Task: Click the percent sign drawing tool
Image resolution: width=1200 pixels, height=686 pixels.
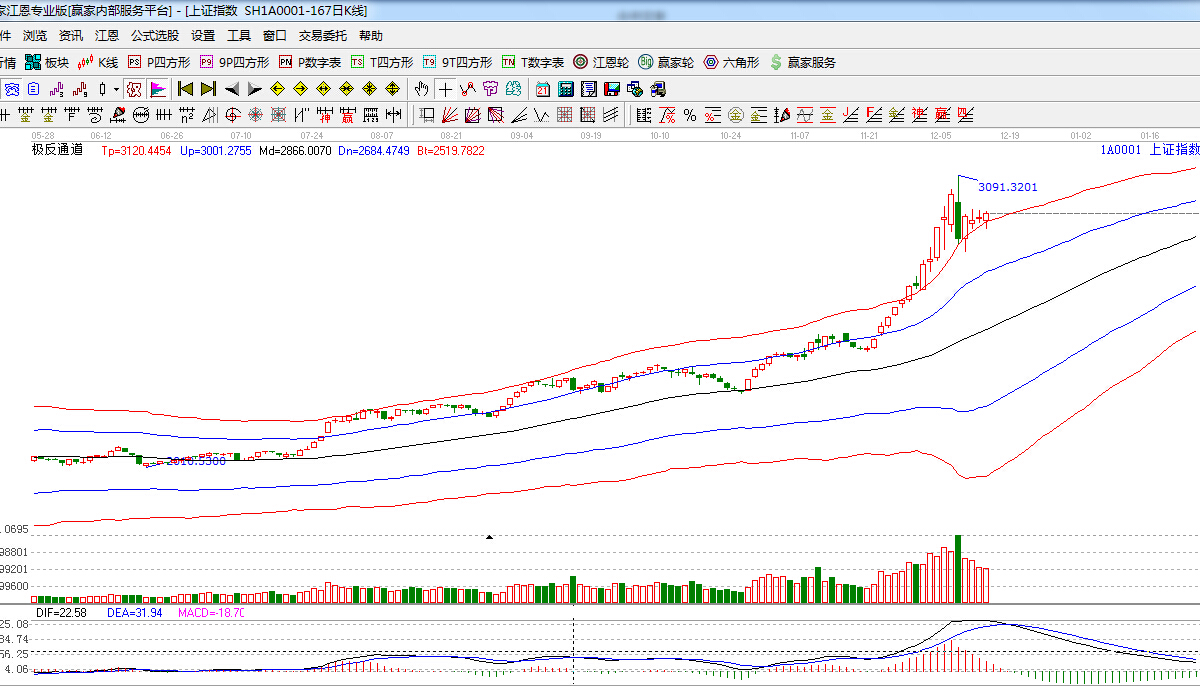Action: click(689, 115)
